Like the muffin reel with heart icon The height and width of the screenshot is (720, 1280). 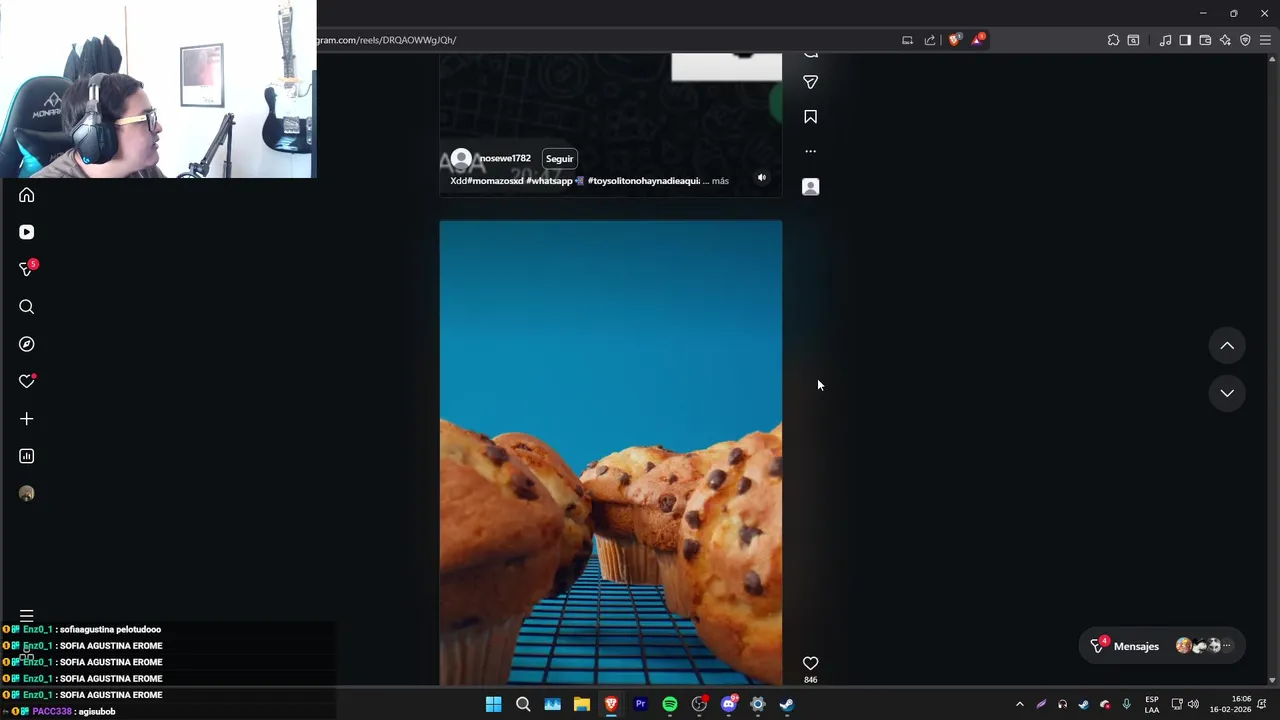(x=811, y=663)
